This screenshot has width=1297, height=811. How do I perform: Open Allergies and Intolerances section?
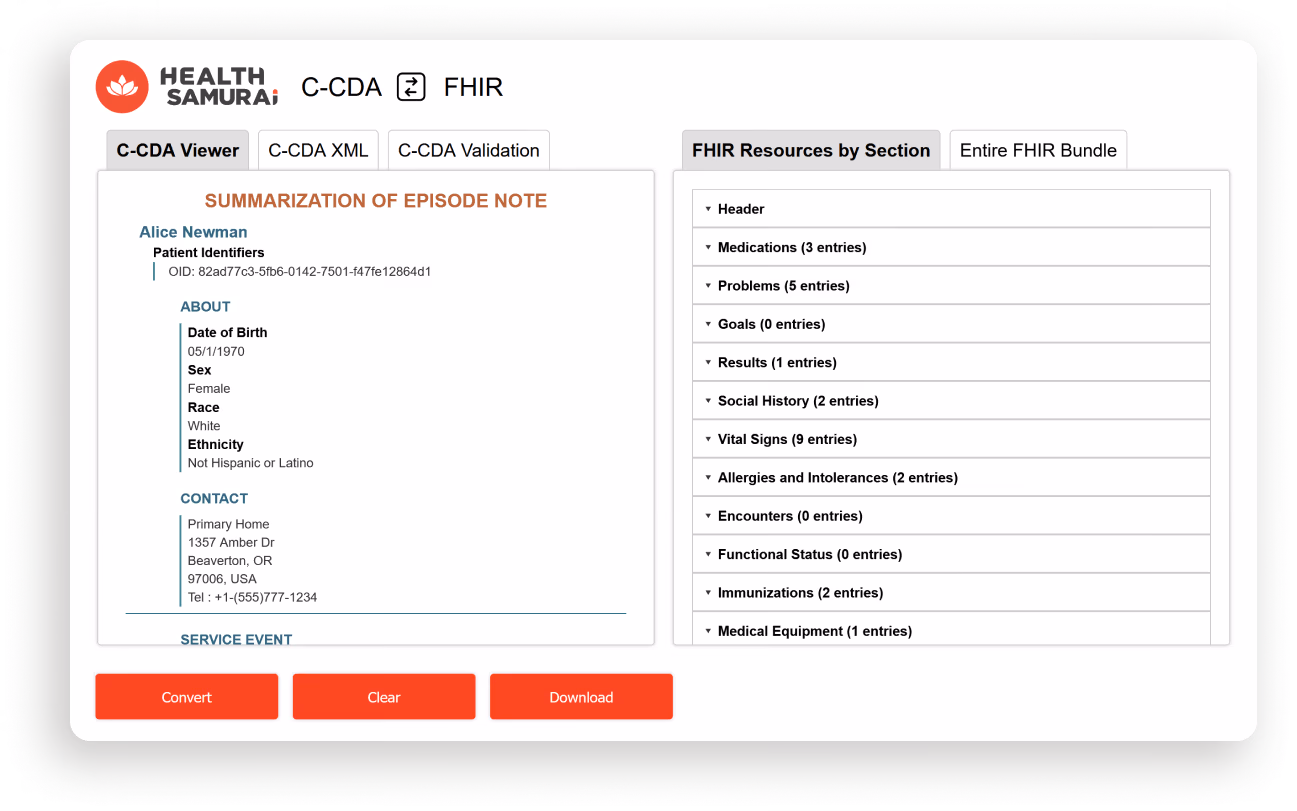(837, 478)
